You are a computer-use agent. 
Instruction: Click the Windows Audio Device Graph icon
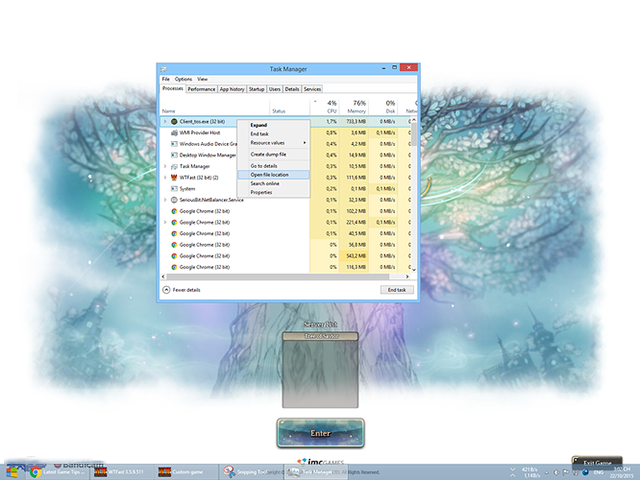173,143
